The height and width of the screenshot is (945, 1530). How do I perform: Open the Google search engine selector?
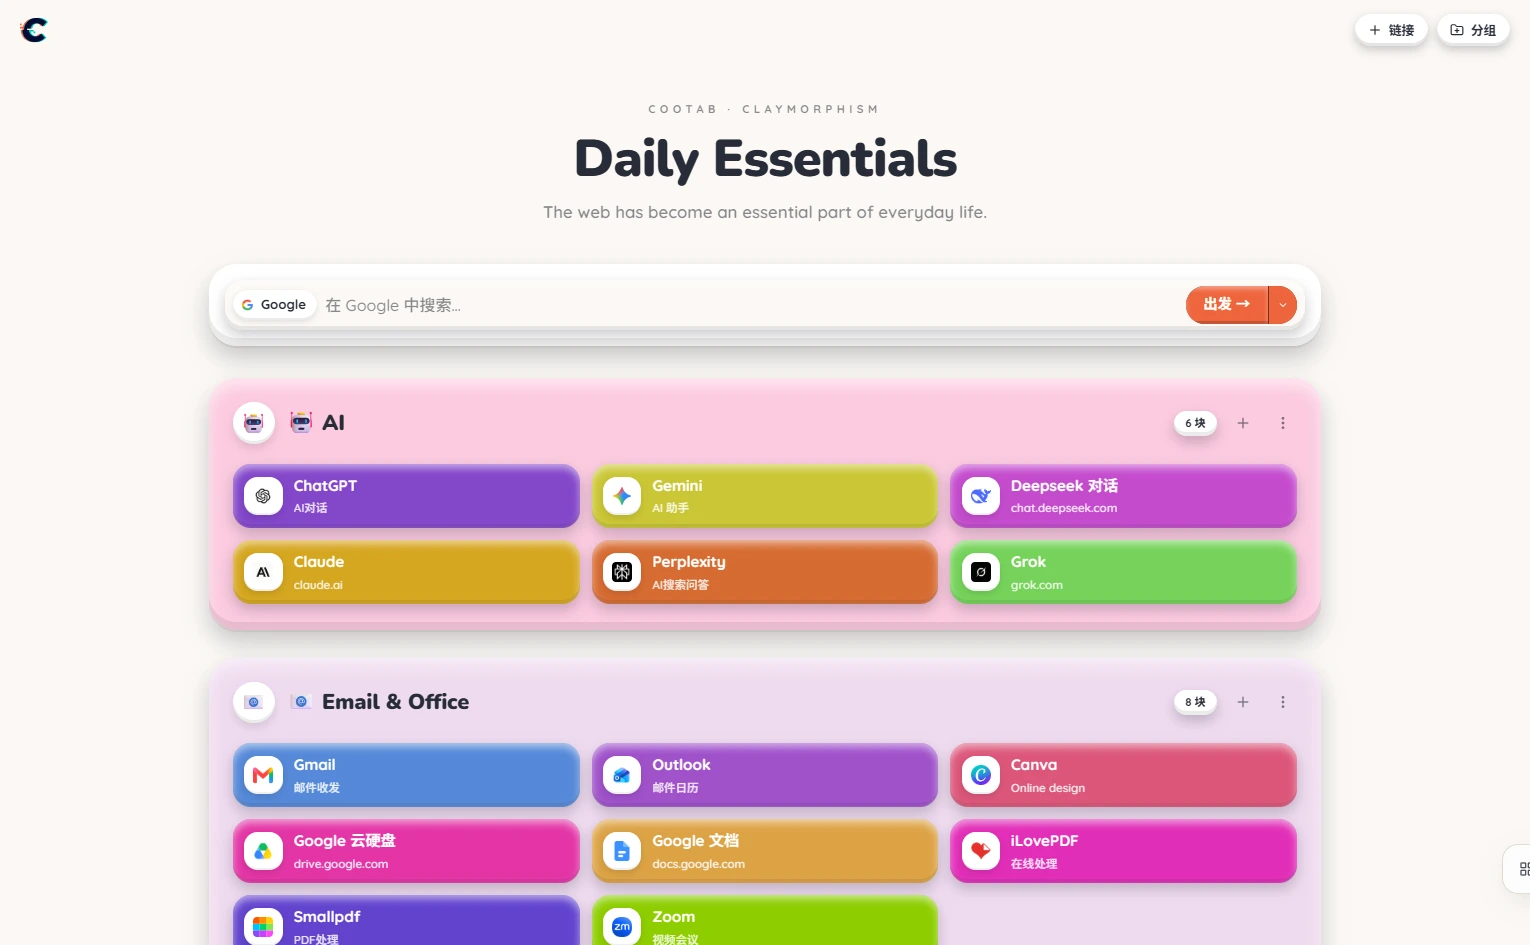click(x=275, y=305)
